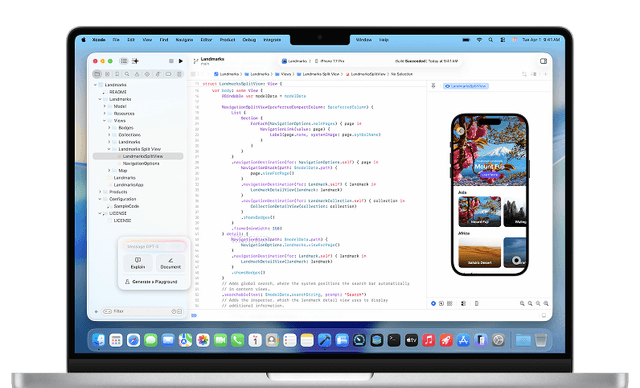Collapse the Views folder in navigator
640x388 pixels.
104,121
